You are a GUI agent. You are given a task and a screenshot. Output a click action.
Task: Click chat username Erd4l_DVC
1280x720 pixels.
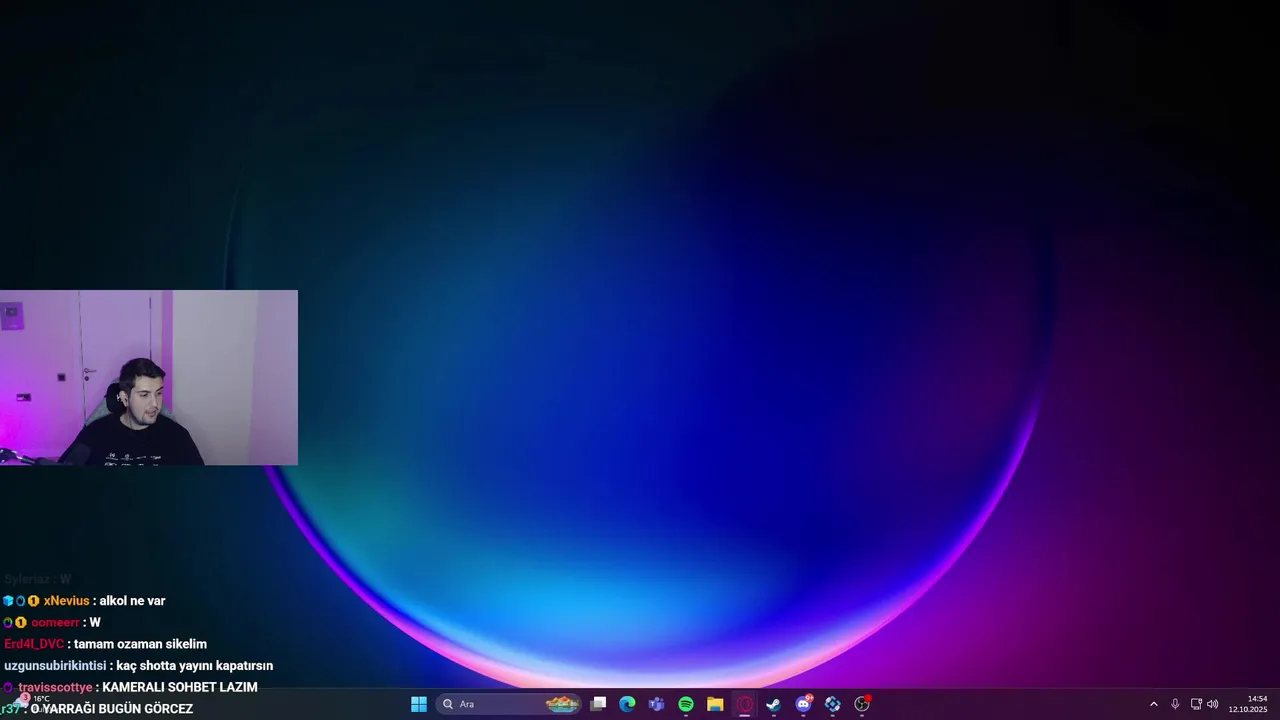[x=34, y=644]
